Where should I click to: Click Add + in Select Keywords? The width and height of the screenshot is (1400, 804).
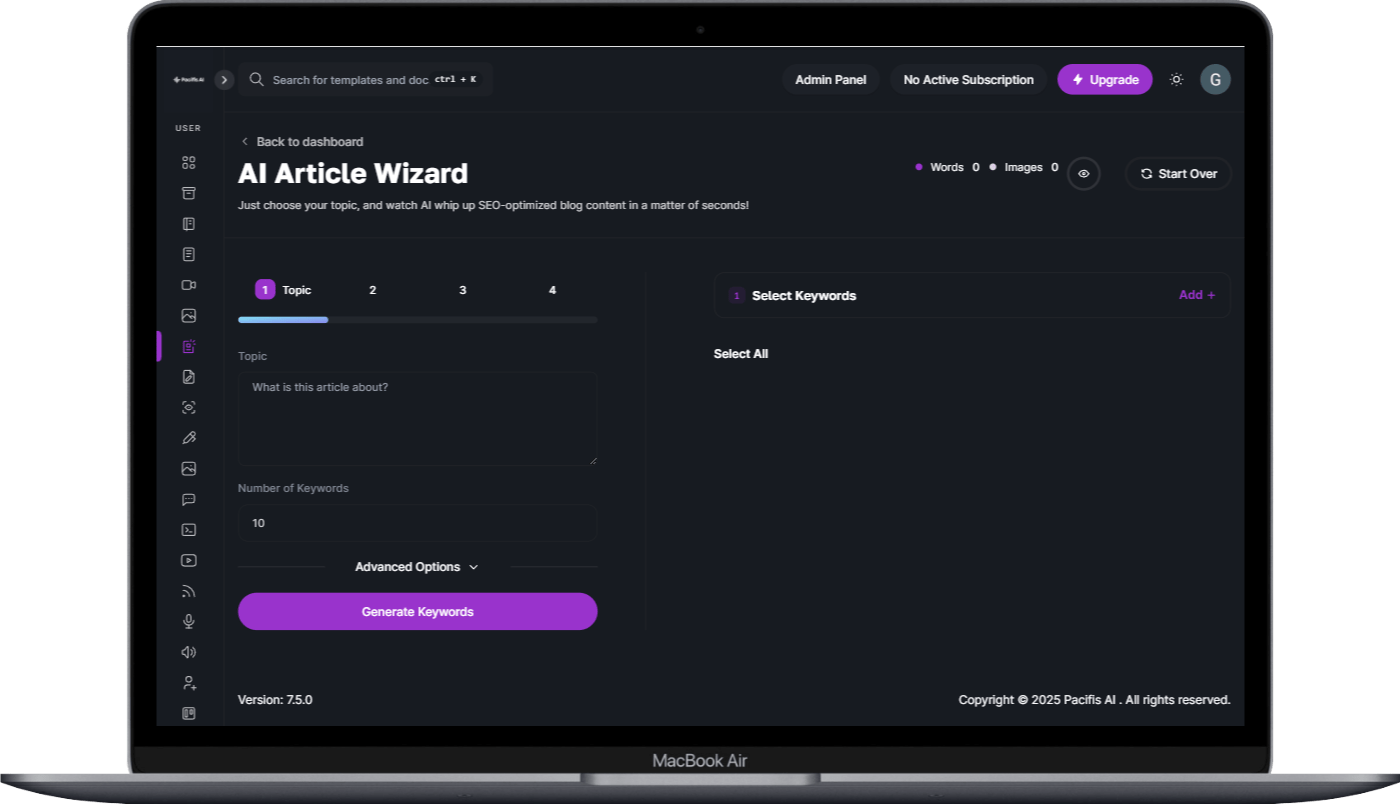click(x=1197, y=295)
